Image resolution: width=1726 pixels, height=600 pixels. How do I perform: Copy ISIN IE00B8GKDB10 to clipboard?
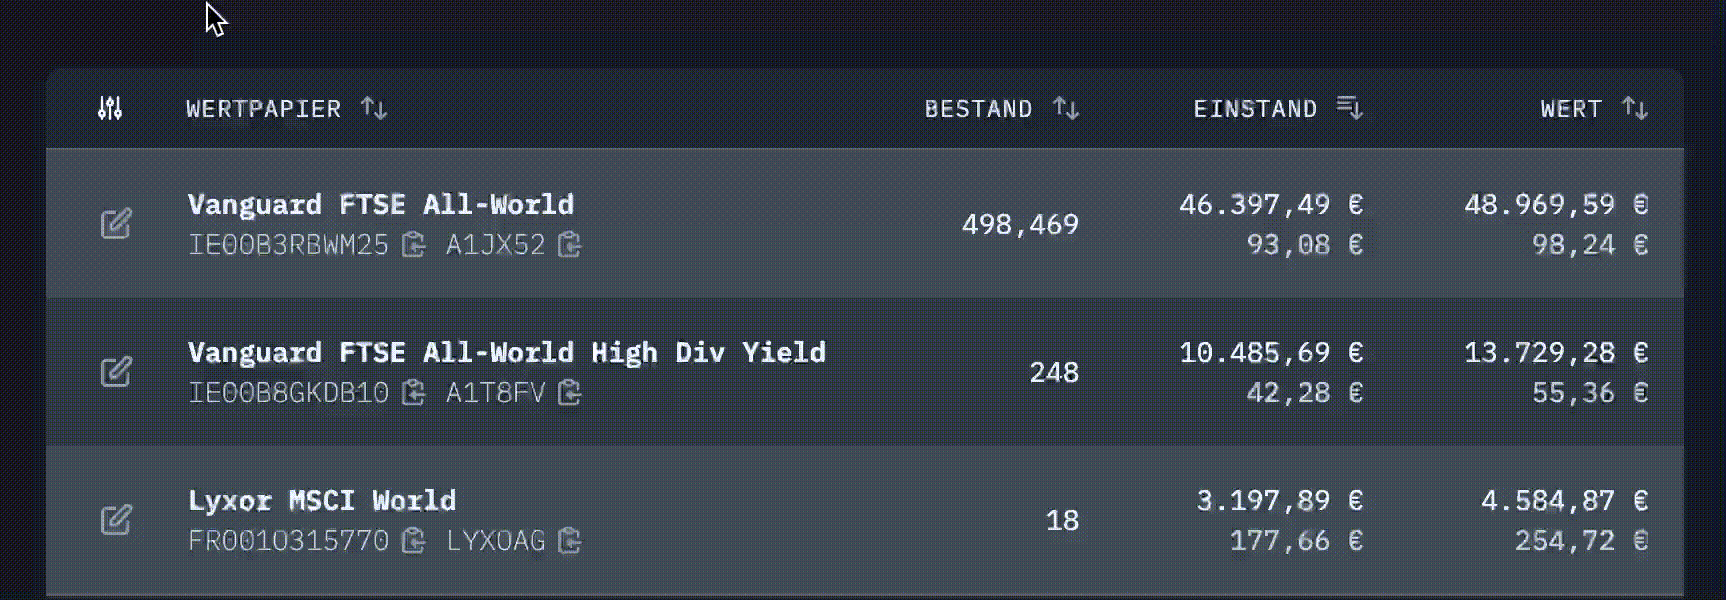point(413,392)
